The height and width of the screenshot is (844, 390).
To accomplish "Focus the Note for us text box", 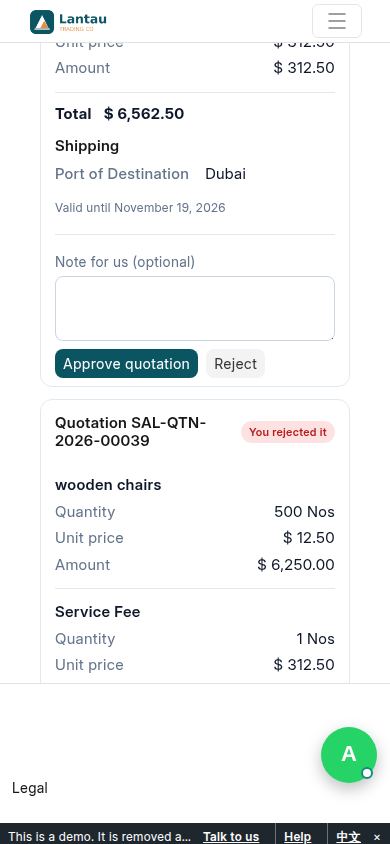I will pyautogui.click(x=195, y=308).
